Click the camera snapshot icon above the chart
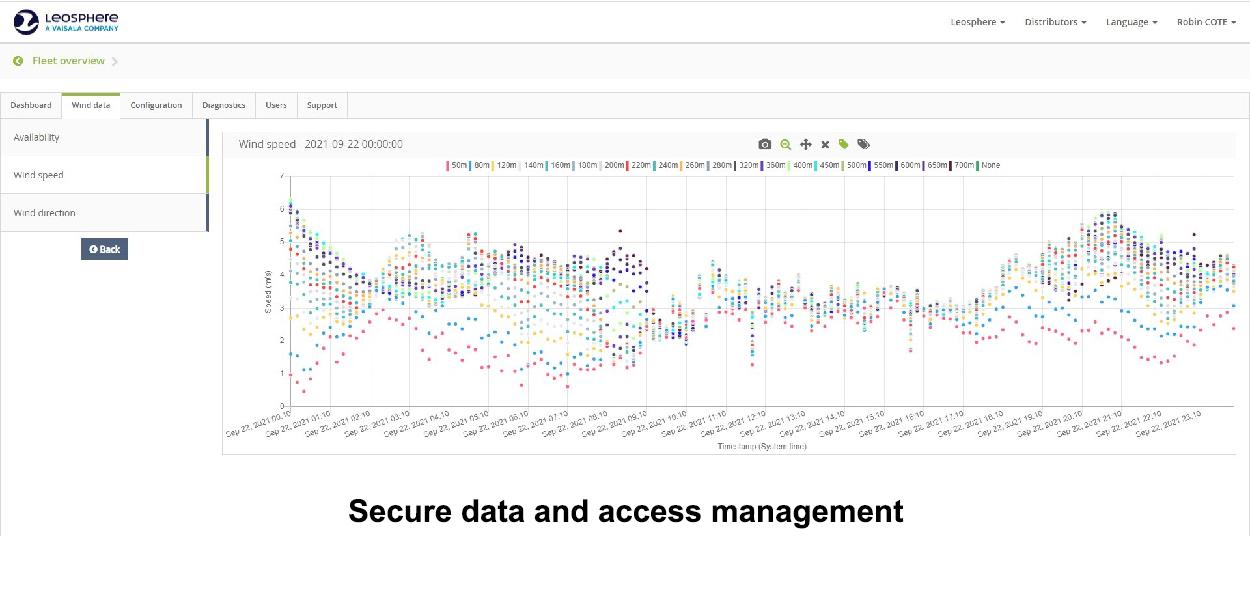Viewport: 1250px width, 600px height. tap(765, 144)
